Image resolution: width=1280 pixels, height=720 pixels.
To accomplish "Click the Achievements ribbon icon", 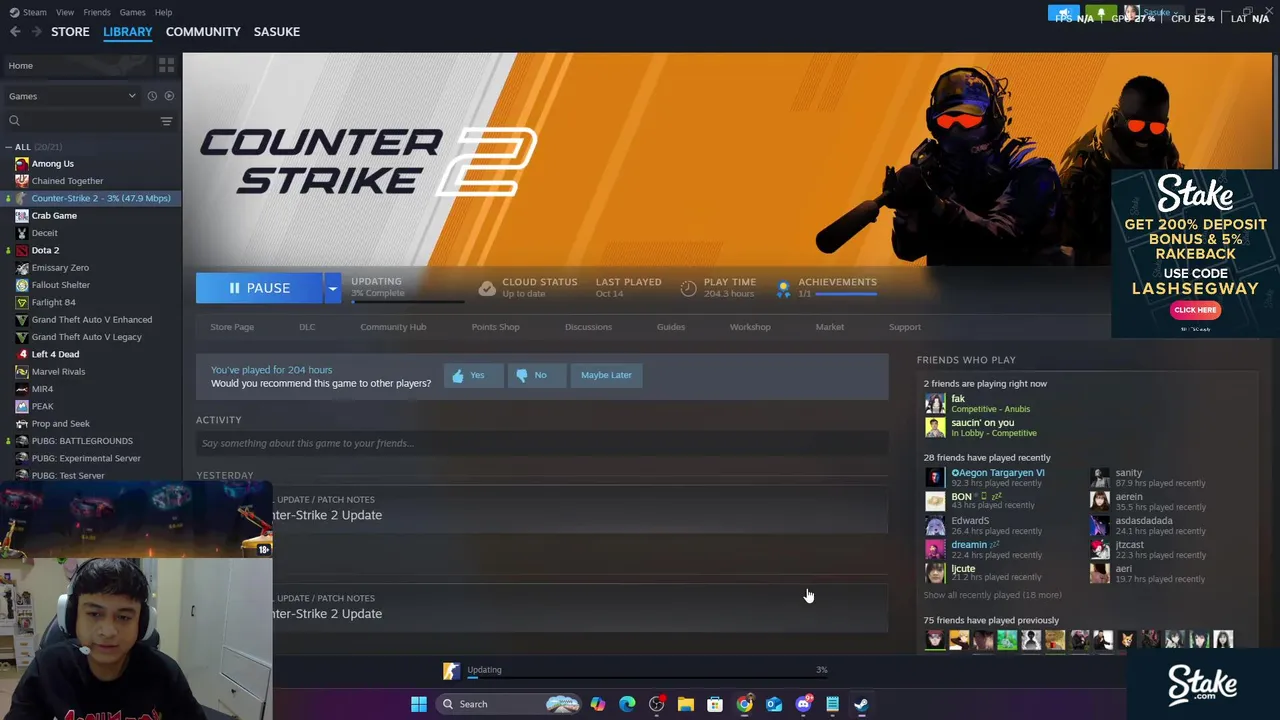I will pos(784,289).
